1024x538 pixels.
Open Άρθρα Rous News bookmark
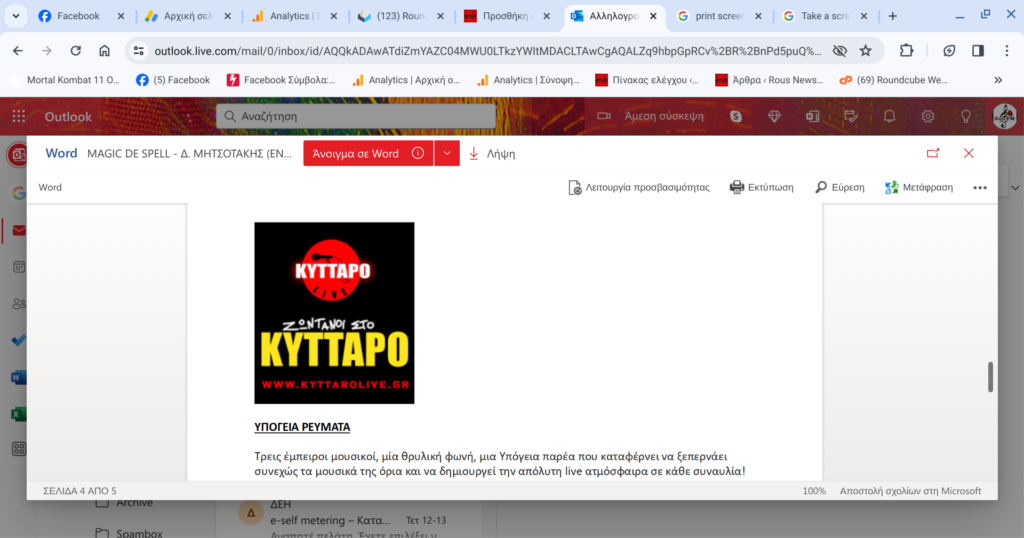pos(769,80)
